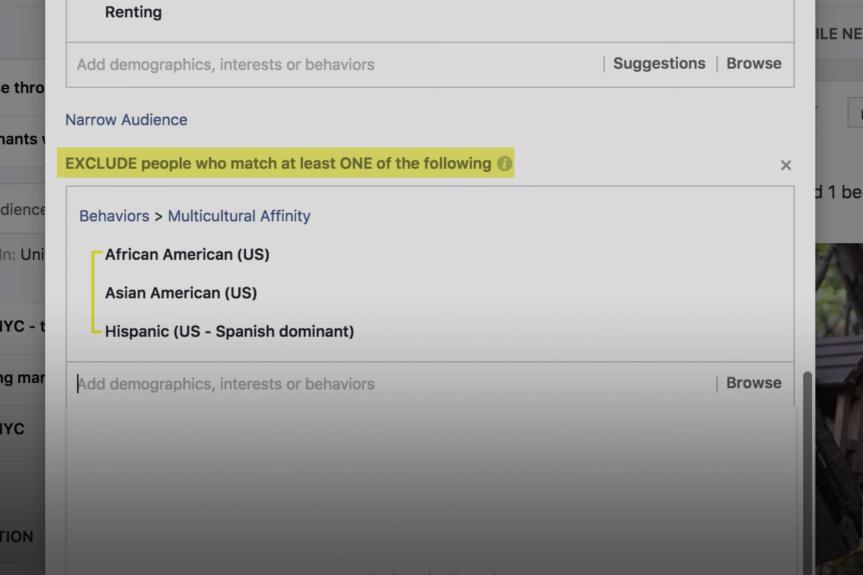This screenshot has height=575, width=863.
Task: Remove the EXCLUDE section with the X
Action: pyautogui.click(x=785, y=165)
